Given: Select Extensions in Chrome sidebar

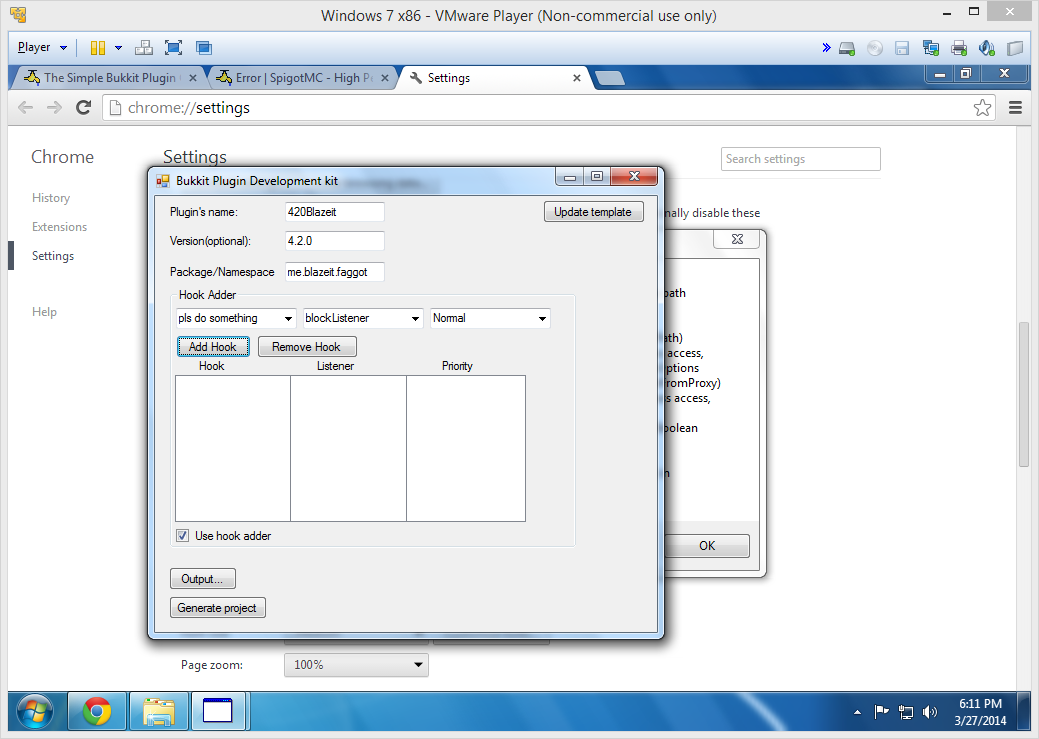Looking at the screenshot, I should point(59,227).
